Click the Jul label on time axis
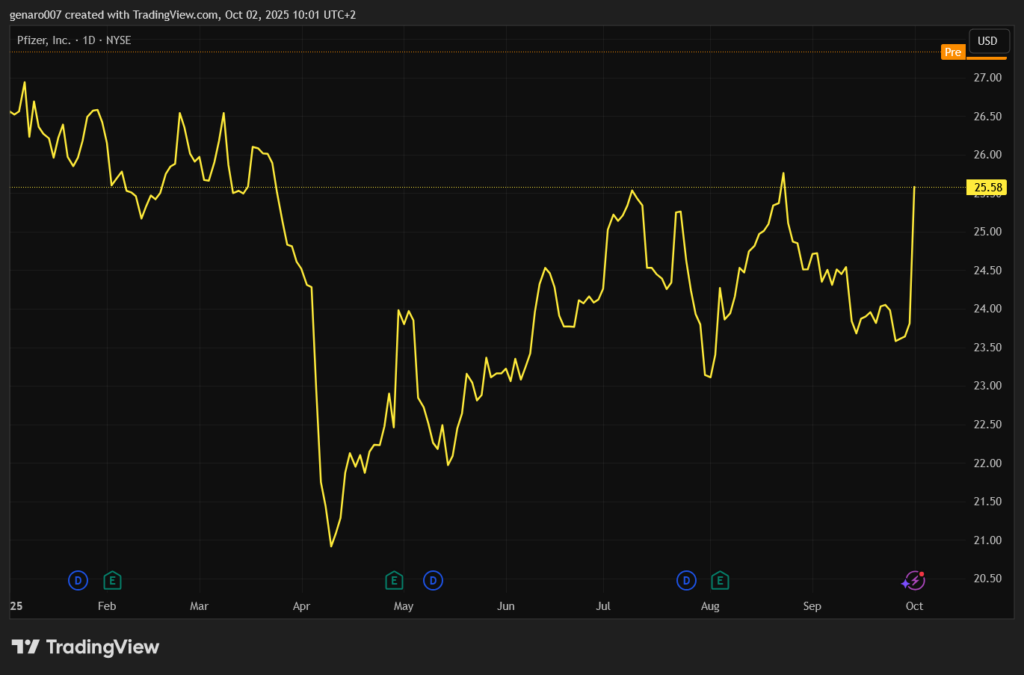 [x=603, y=606]
